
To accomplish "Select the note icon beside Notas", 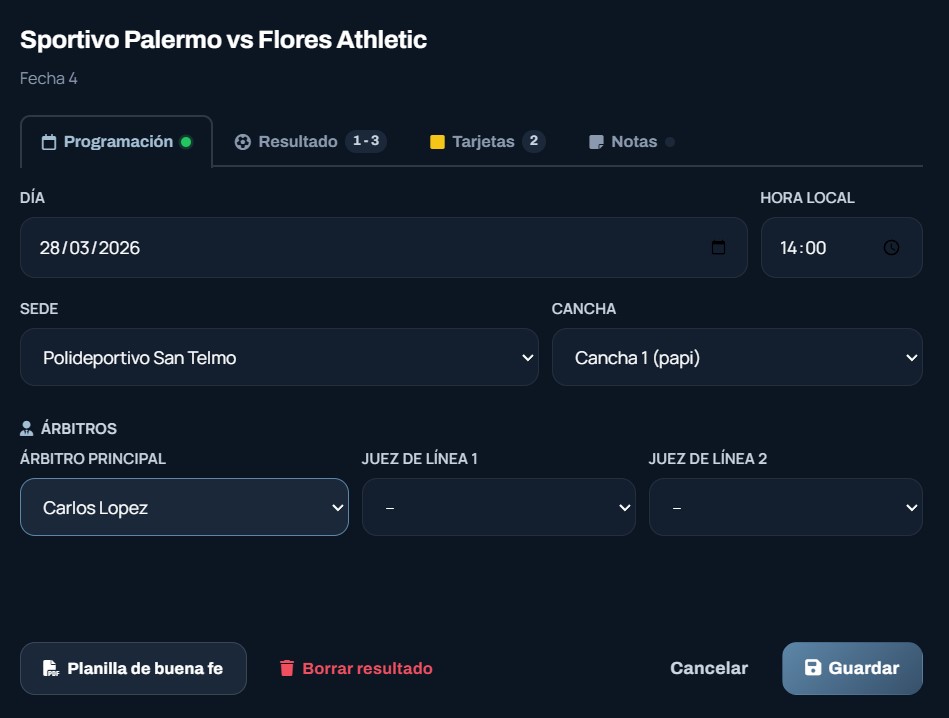I will coord(596,142).
